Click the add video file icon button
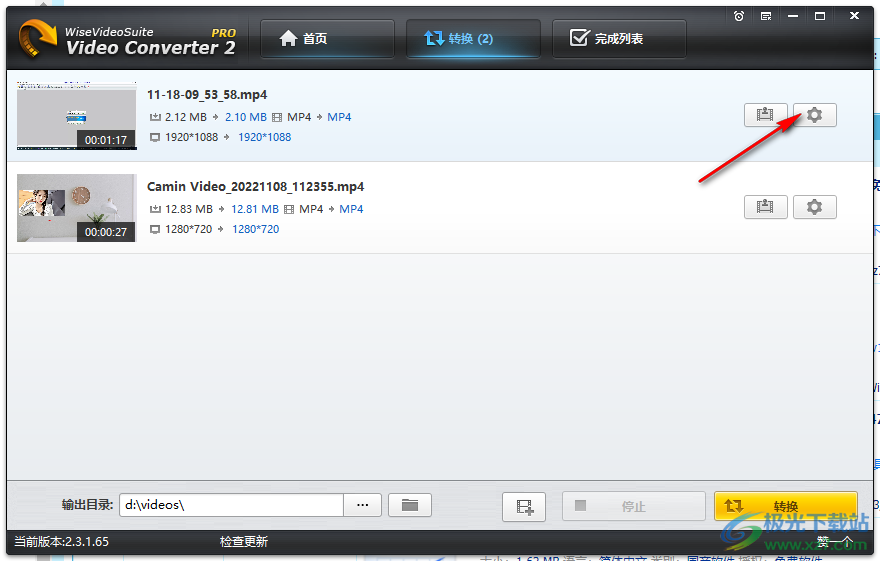The width and height of the screenshot is (880, 561). click(524, 507)
